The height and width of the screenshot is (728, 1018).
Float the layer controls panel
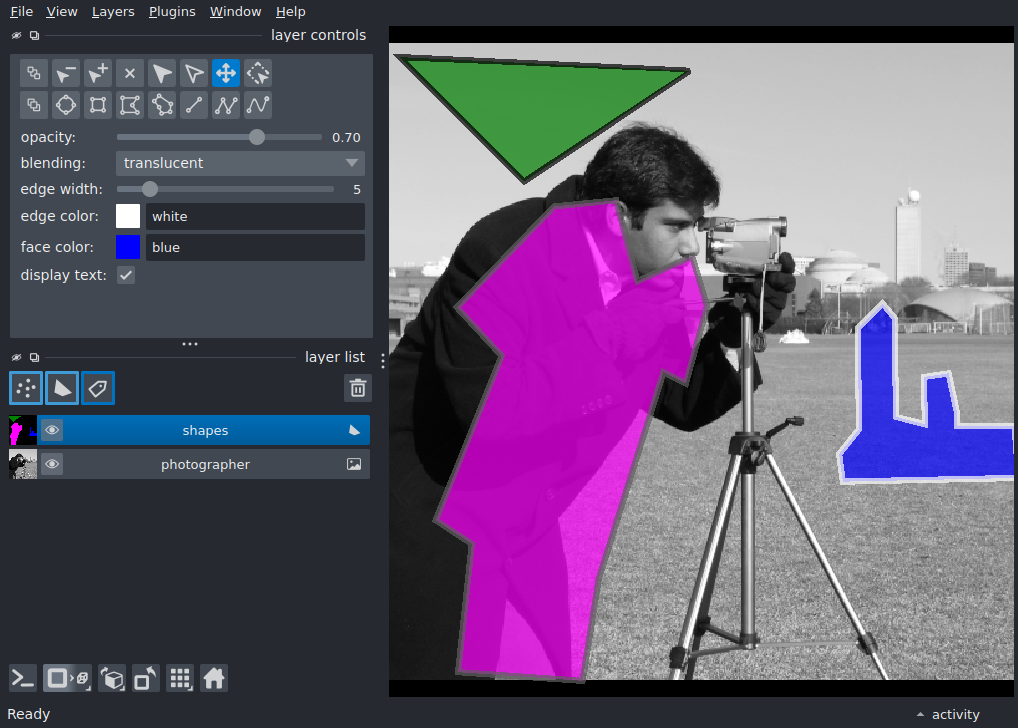click(x=34, y=35)
